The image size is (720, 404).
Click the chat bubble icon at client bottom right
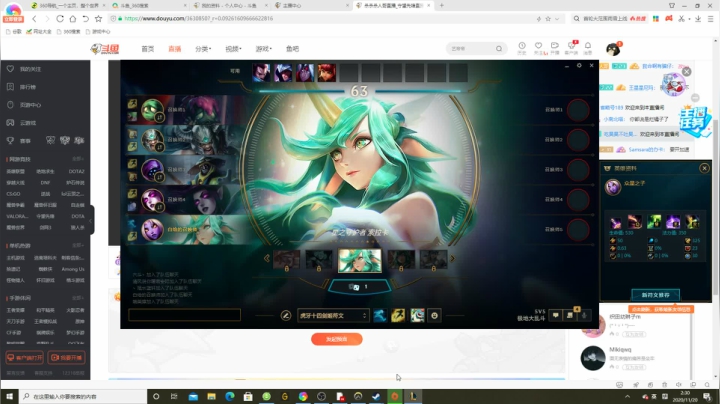click(x=556, y=315)
